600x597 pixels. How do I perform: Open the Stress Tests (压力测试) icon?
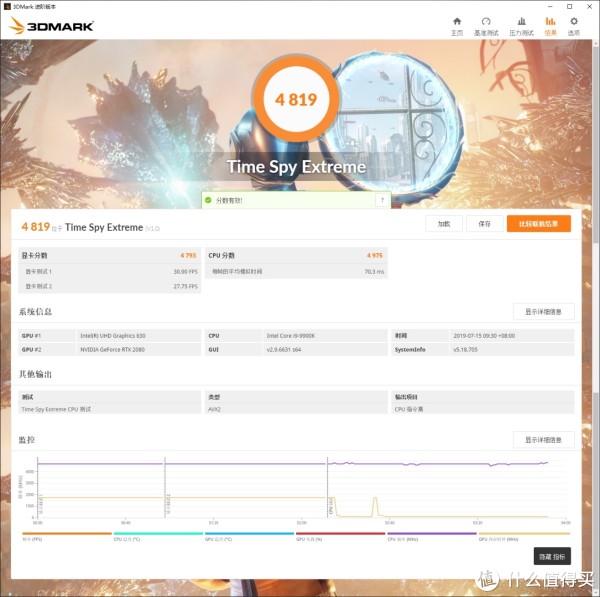[521, 21]
